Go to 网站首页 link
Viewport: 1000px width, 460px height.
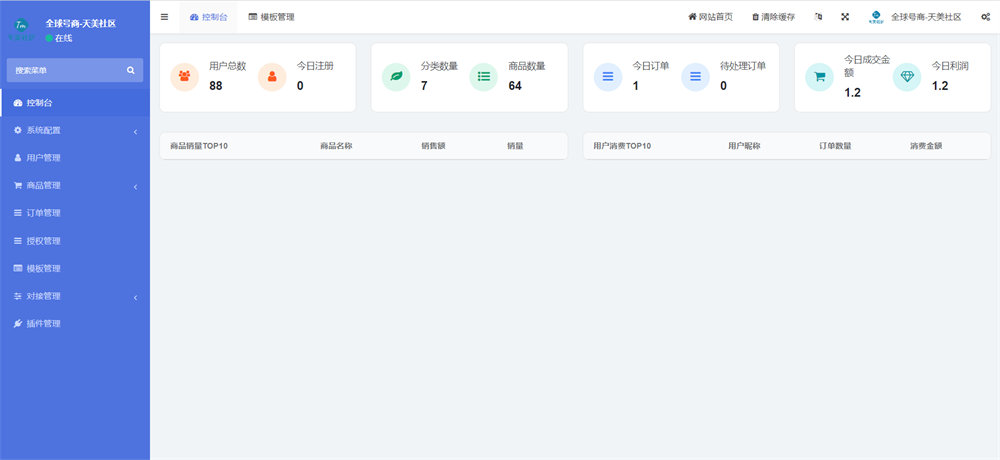click(710, 17)
